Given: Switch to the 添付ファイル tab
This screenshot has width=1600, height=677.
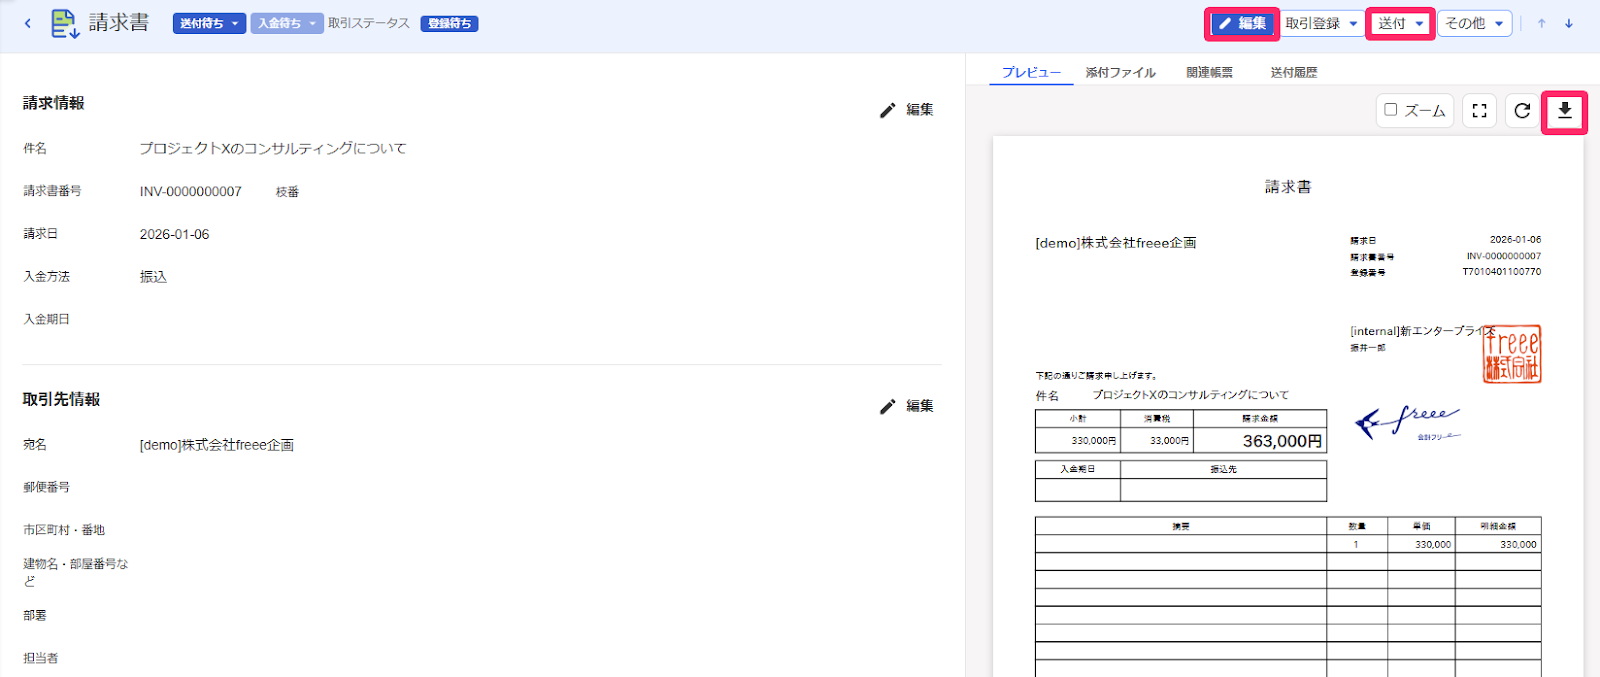Looking at the screenshot, I should click(1120, 72).
